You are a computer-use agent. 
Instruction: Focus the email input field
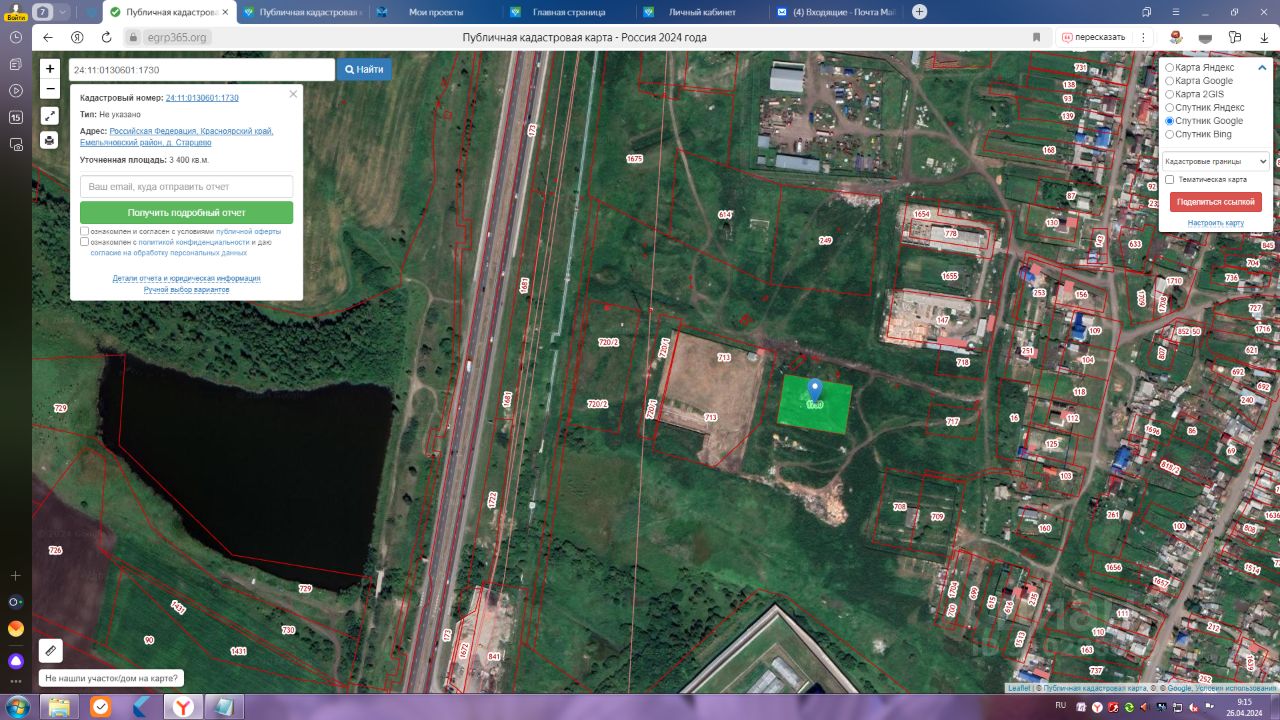(186, 186)
